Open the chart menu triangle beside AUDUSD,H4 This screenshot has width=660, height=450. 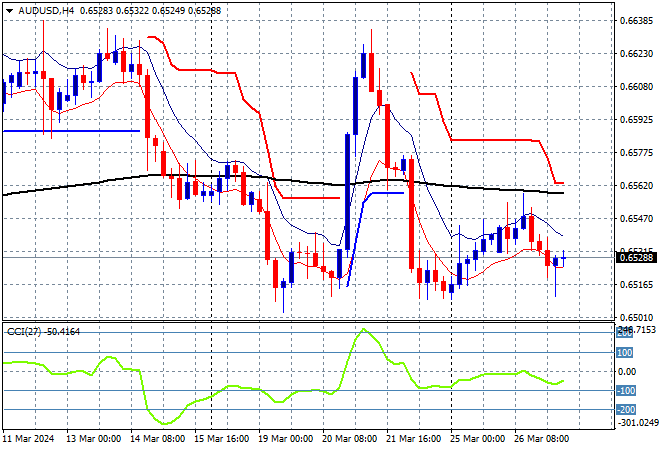tap(8, 9)
